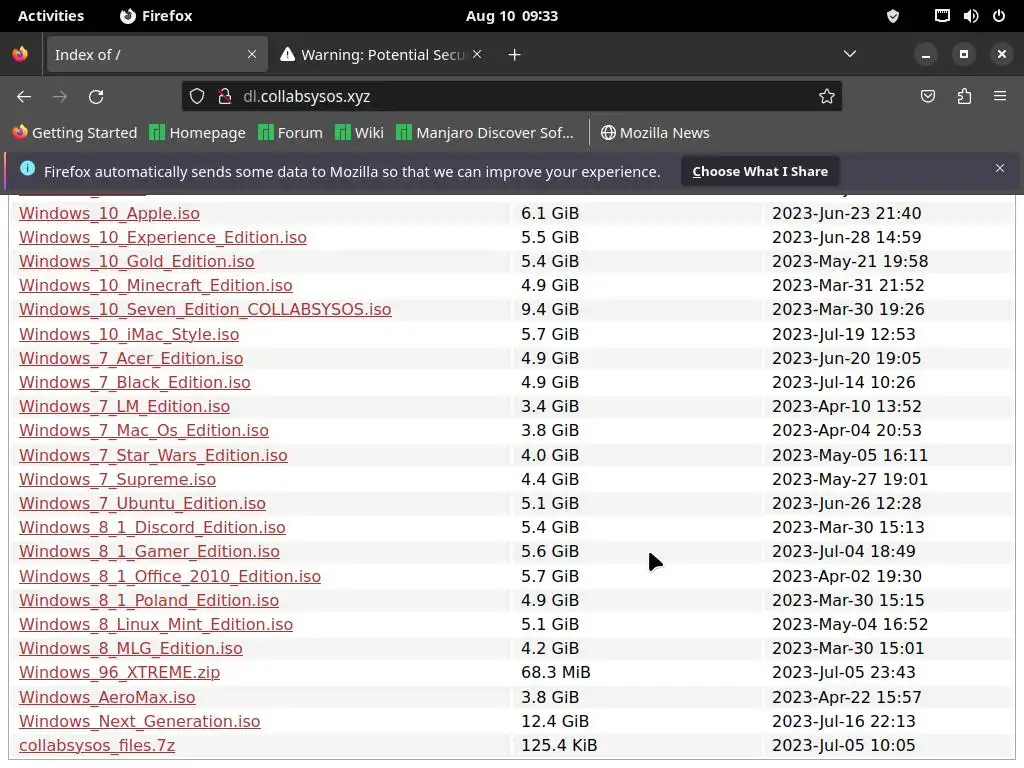
Task: Close the Index of / tab
Action: click(252, 54)
